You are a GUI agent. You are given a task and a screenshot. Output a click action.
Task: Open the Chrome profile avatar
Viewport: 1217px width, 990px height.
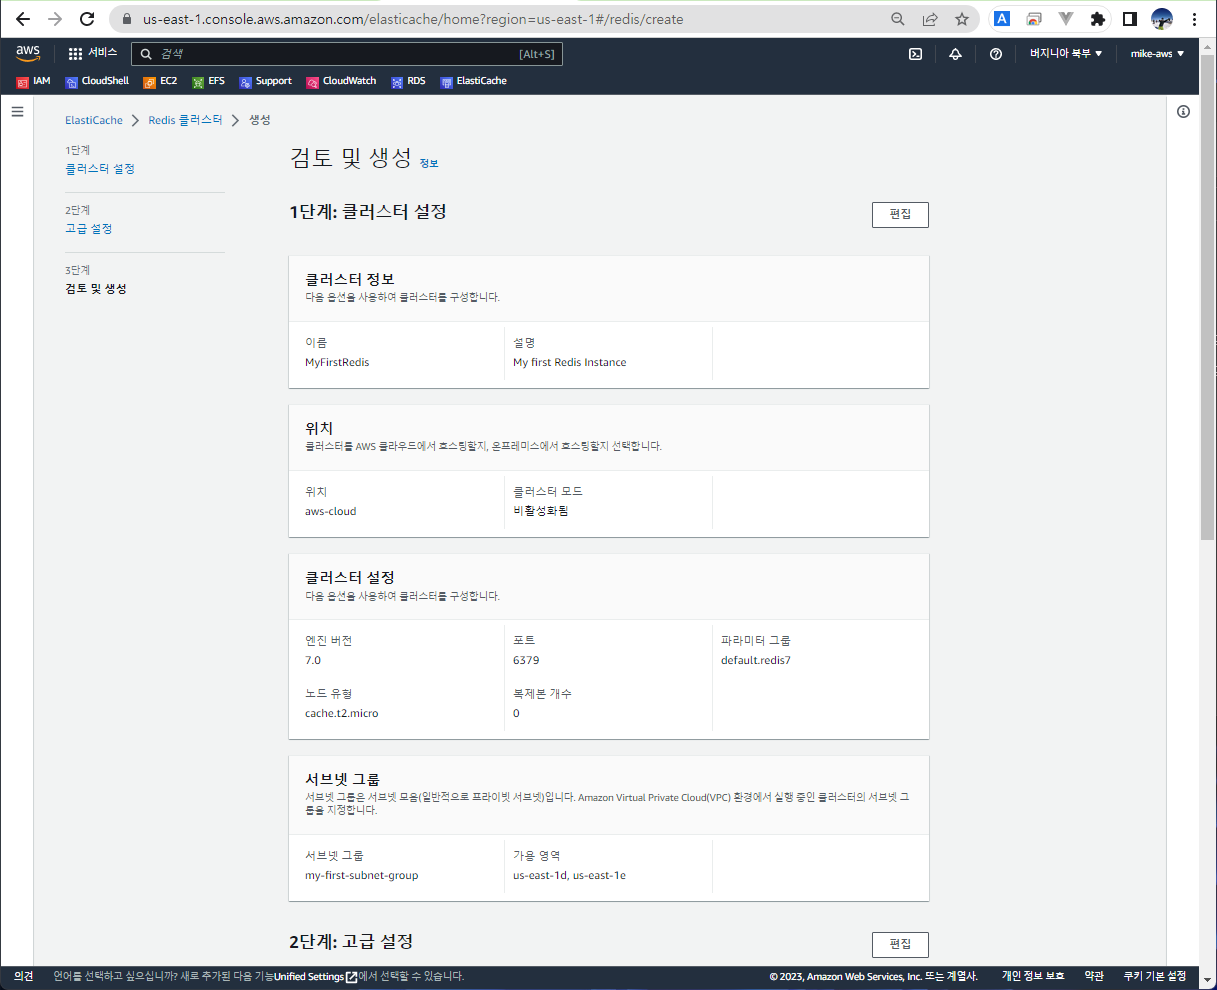pyautogui.click(x=1162, y=19)
